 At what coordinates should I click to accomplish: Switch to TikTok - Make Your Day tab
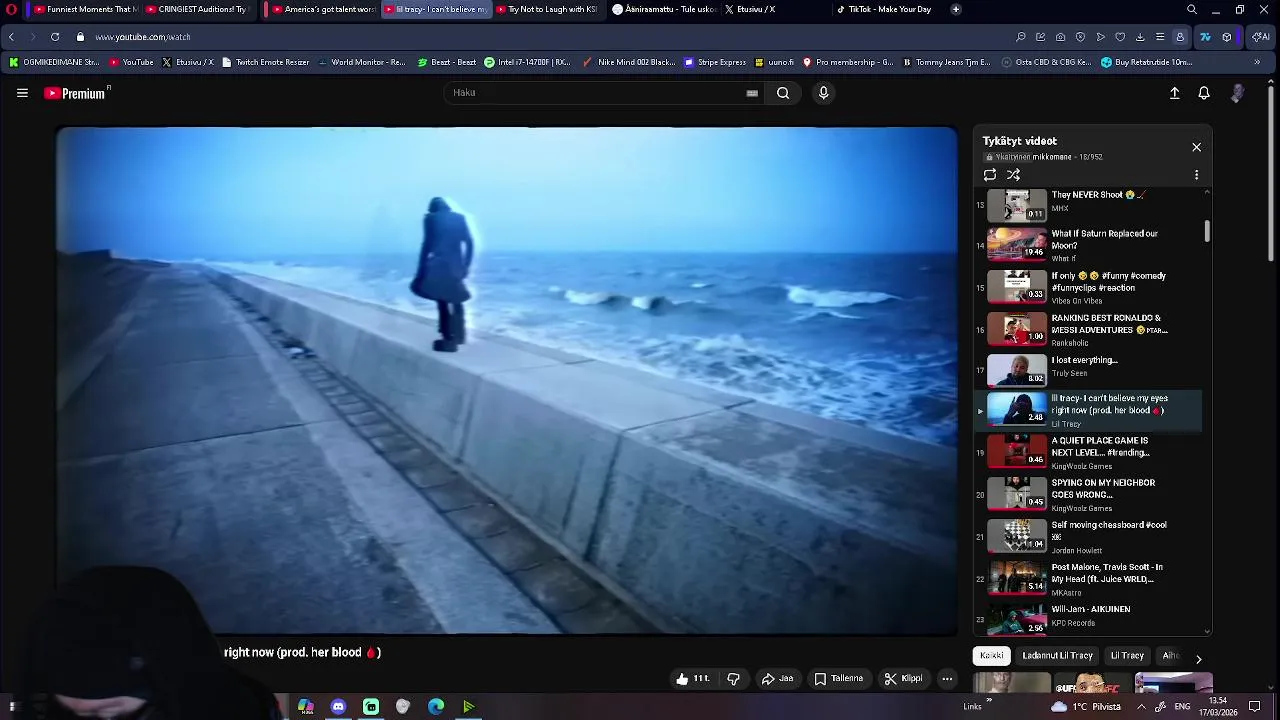(884, 9)
